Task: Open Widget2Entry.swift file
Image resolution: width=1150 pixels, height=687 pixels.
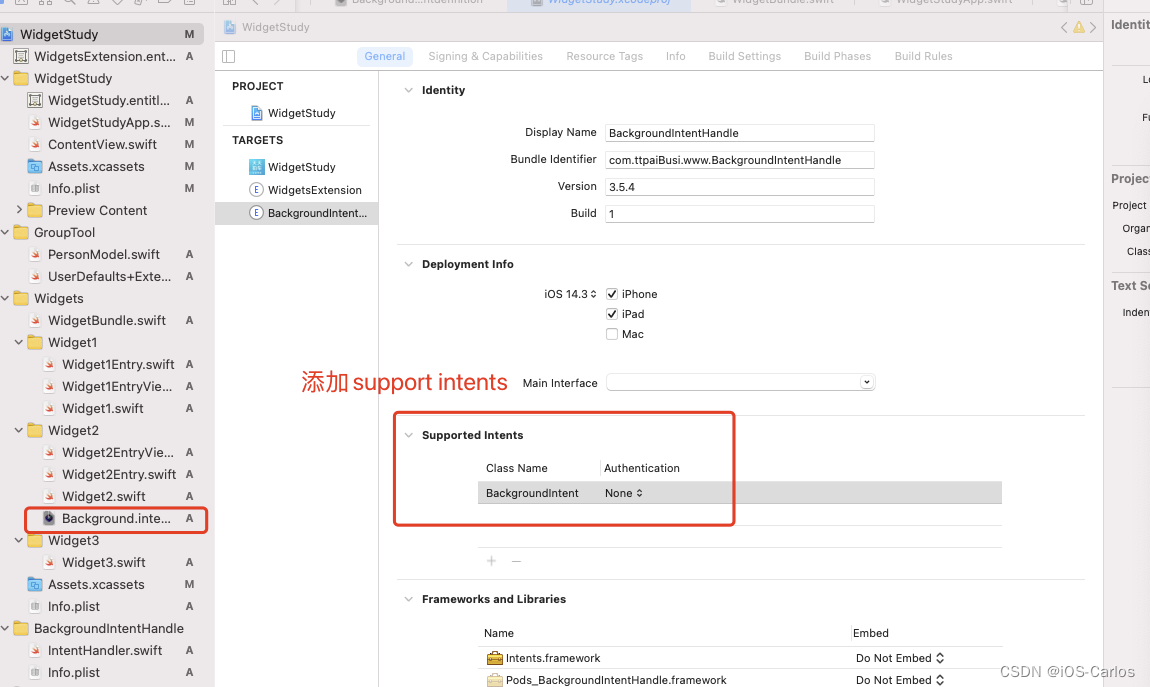Action: point(118,474)
